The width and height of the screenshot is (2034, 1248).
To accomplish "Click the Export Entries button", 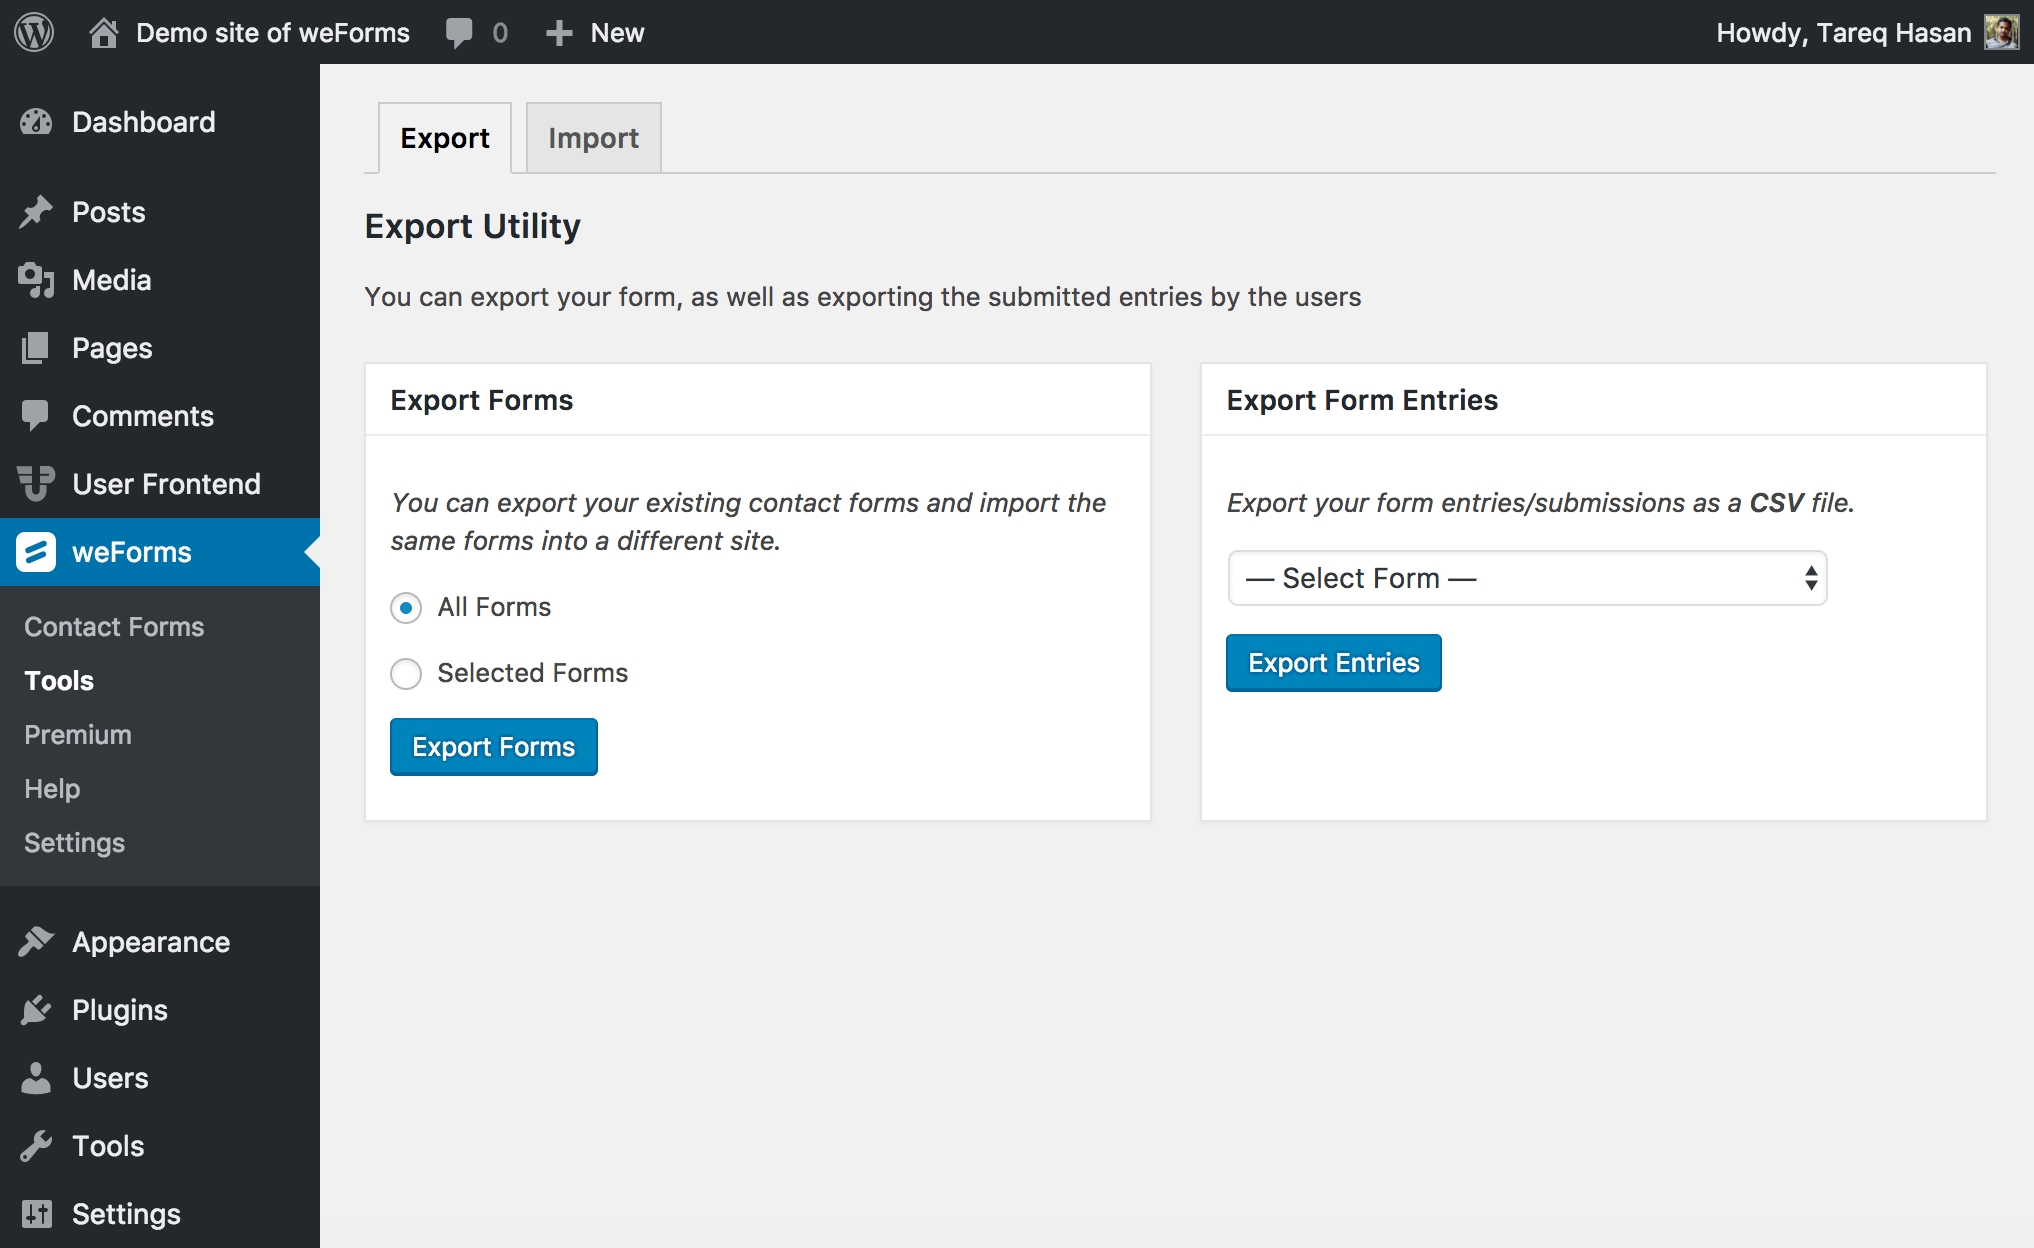I will pyautogui.click(x=1332, y=663).
